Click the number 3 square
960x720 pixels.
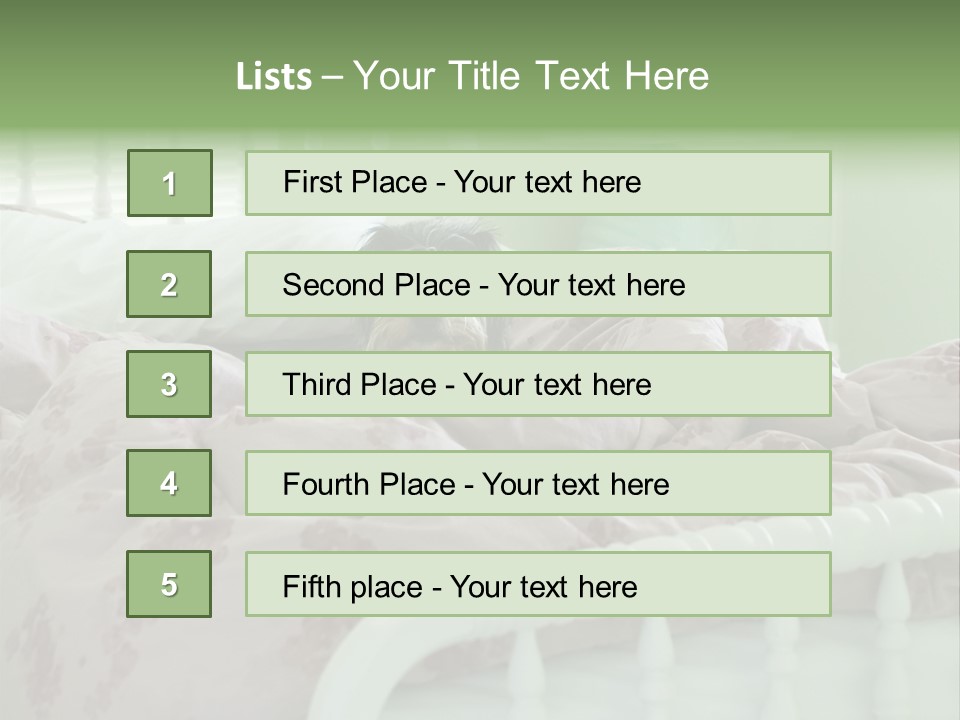(x=169, y=384)
